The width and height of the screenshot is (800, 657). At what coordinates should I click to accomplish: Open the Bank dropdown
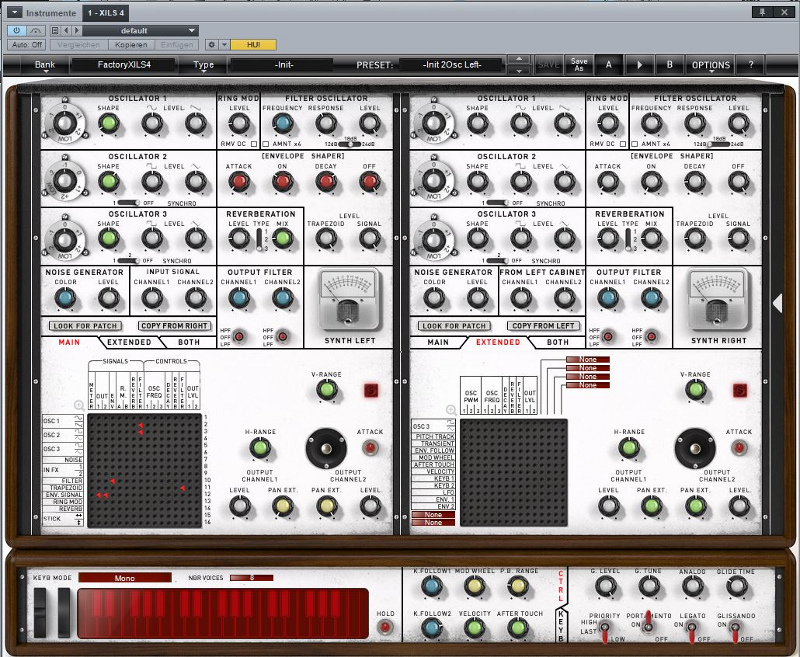pos(45,65)
